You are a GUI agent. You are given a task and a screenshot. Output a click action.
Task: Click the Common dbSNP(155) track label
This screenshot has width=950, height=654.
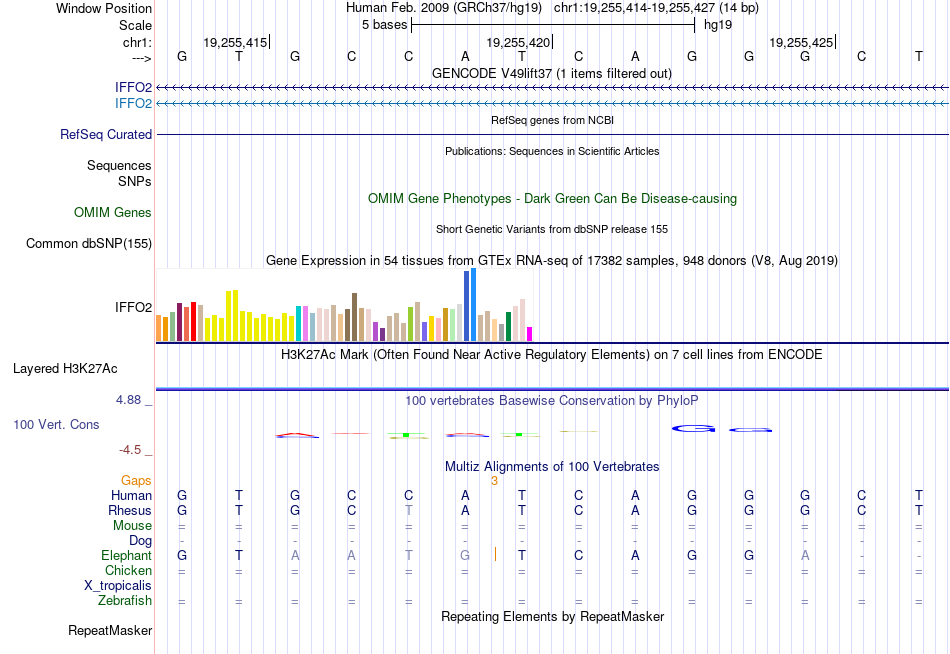pos(89,244)
